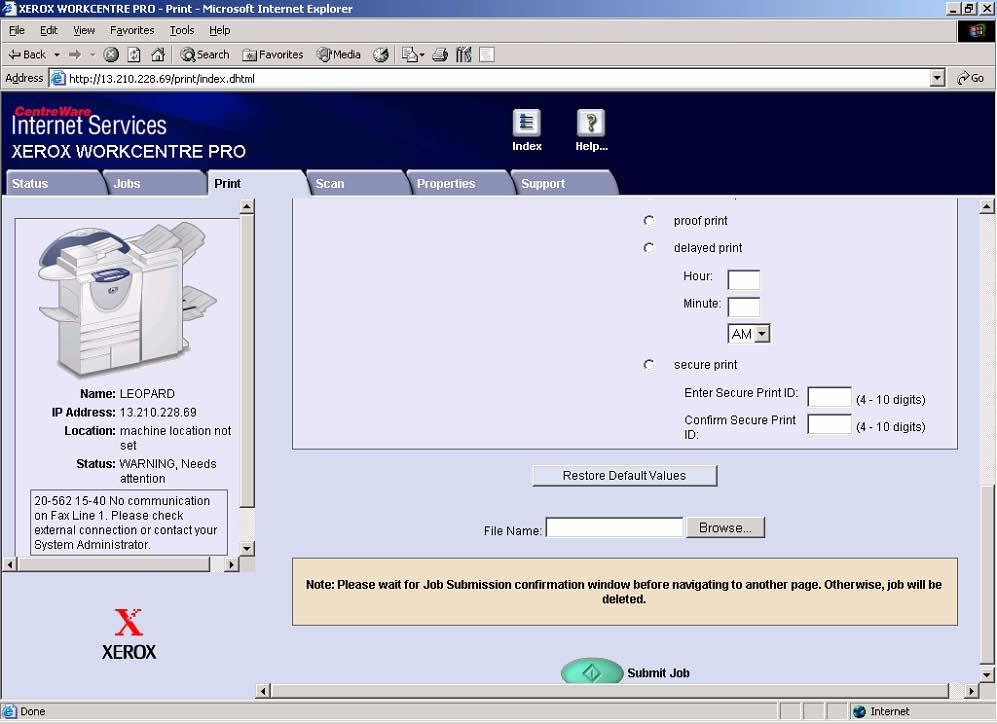Viewport: 997px width, 724px height.
Task: Select the Print tab
Action: tap(254, 183)
